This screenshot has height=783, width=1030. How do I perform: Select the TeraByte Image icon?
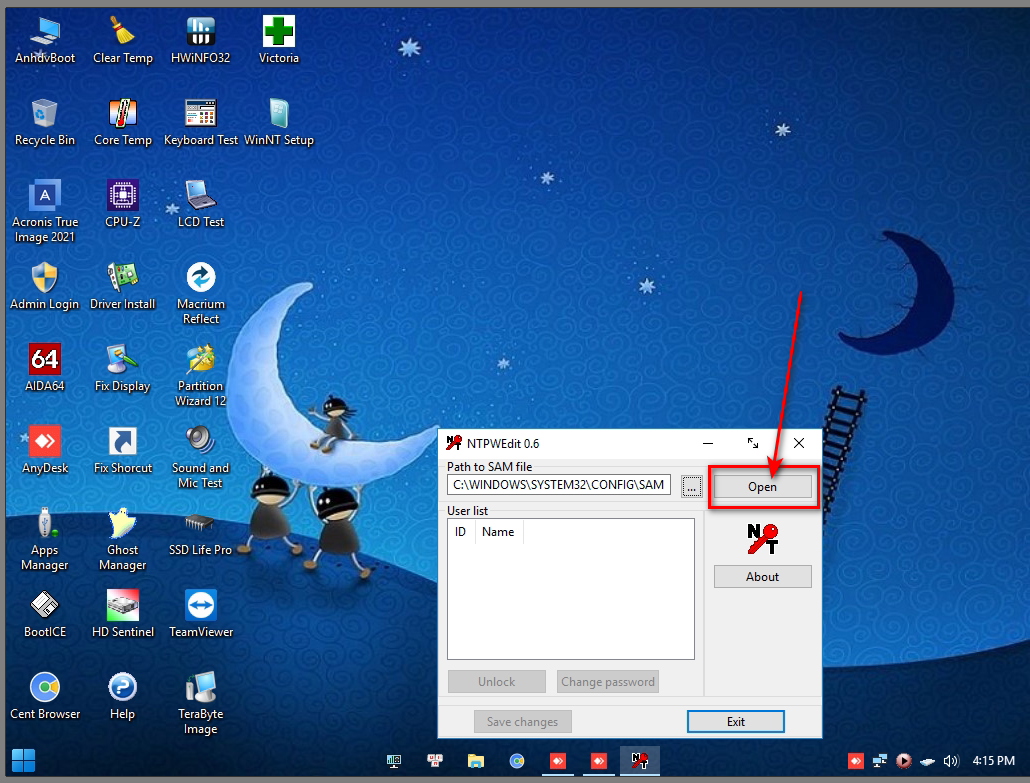coord(200,704)
